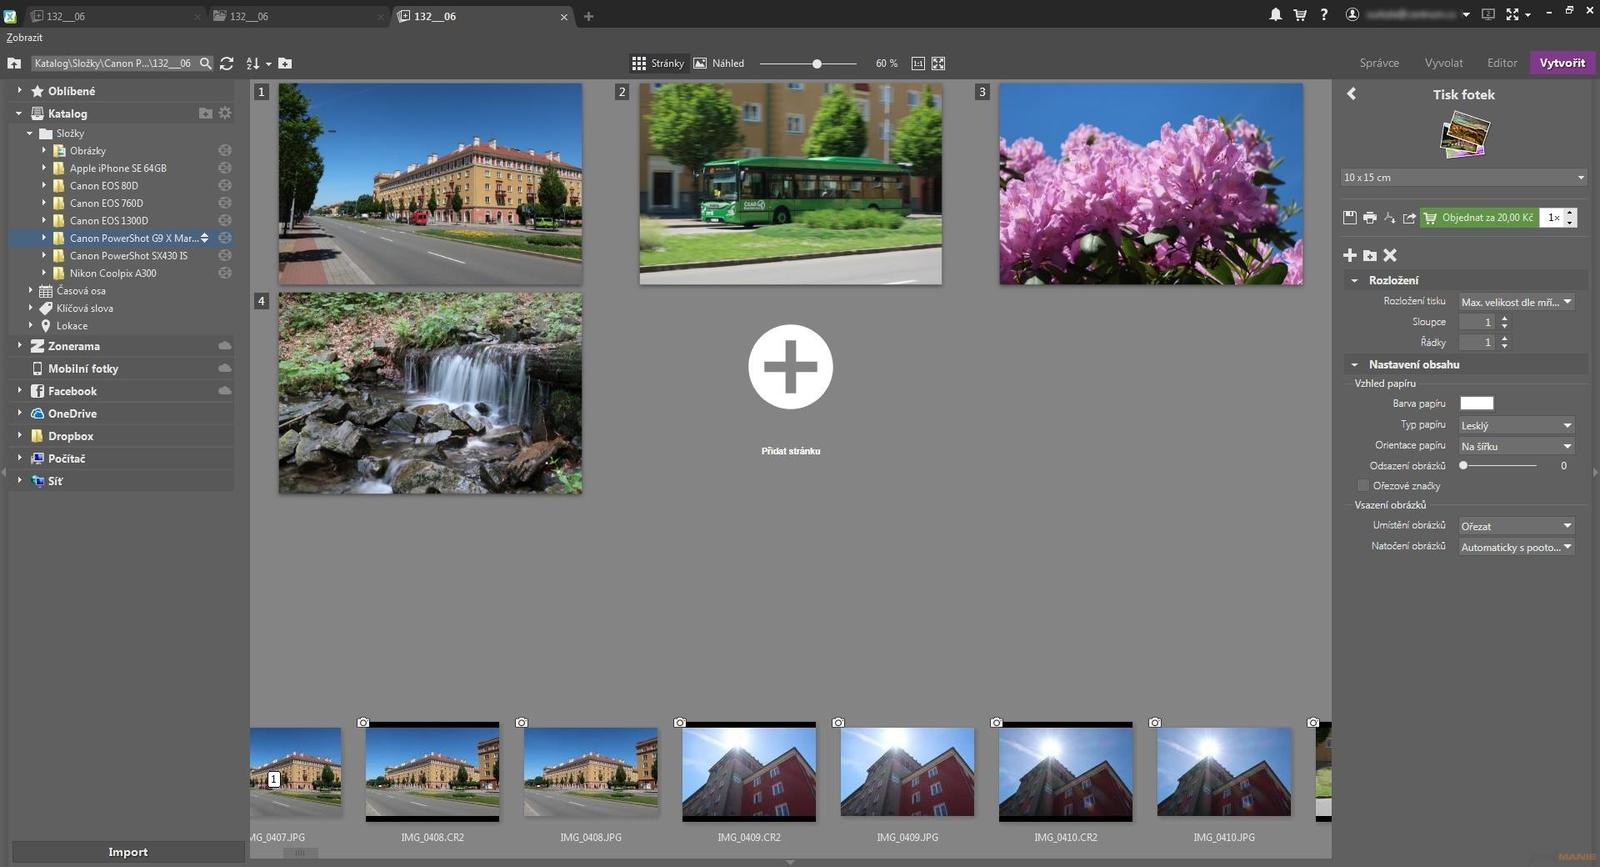Screen dimensions: 1600x867
Task: Select the IMG_0409.CR2 thumbnail in filmstrip
Action: 749,772
